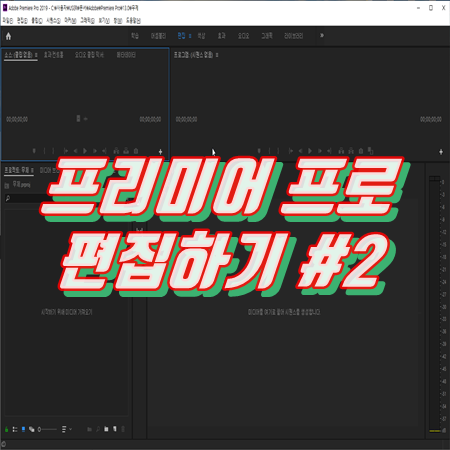The height and width of the screenshot is (450, 450).
Task: Open Project panel tab menu icon
Action: pos(32,170)
